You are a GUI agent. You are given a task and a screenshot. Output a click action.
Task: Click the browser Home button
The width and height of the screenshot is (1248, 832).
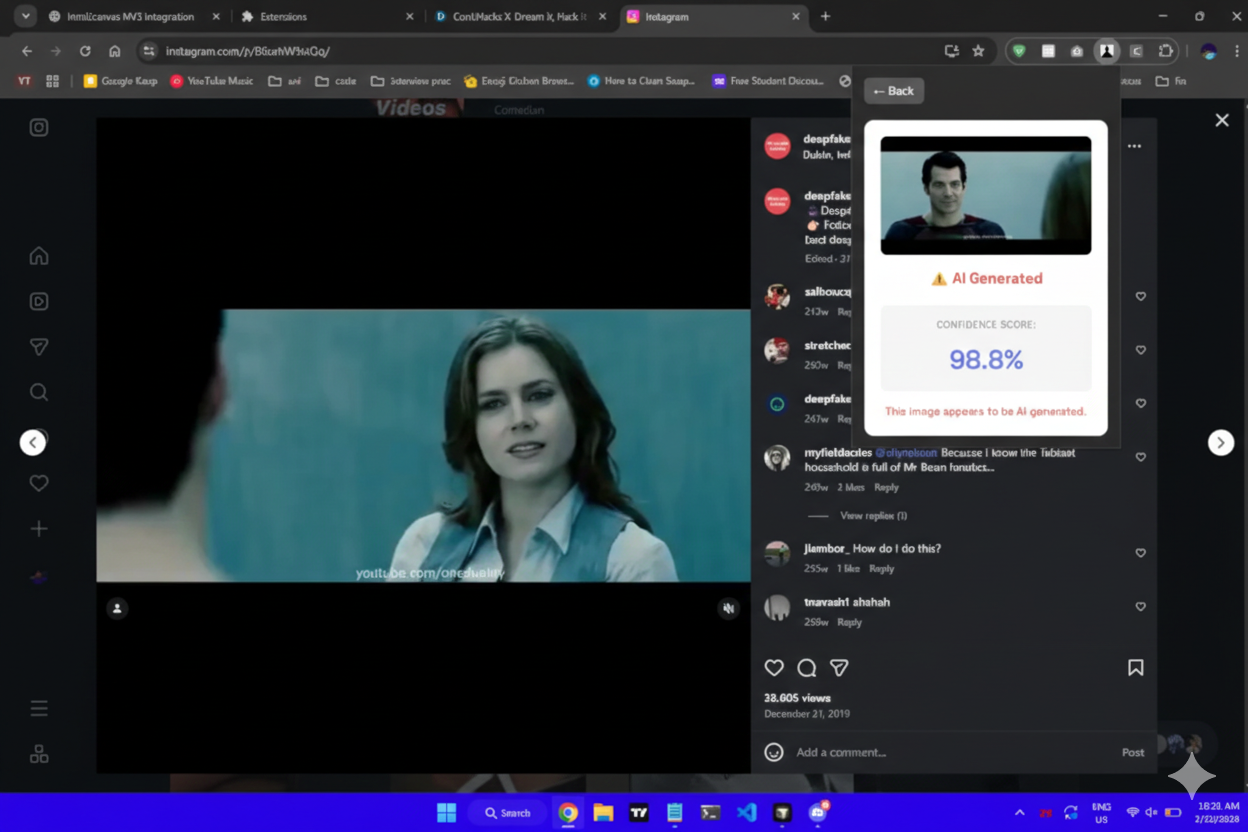115,51
